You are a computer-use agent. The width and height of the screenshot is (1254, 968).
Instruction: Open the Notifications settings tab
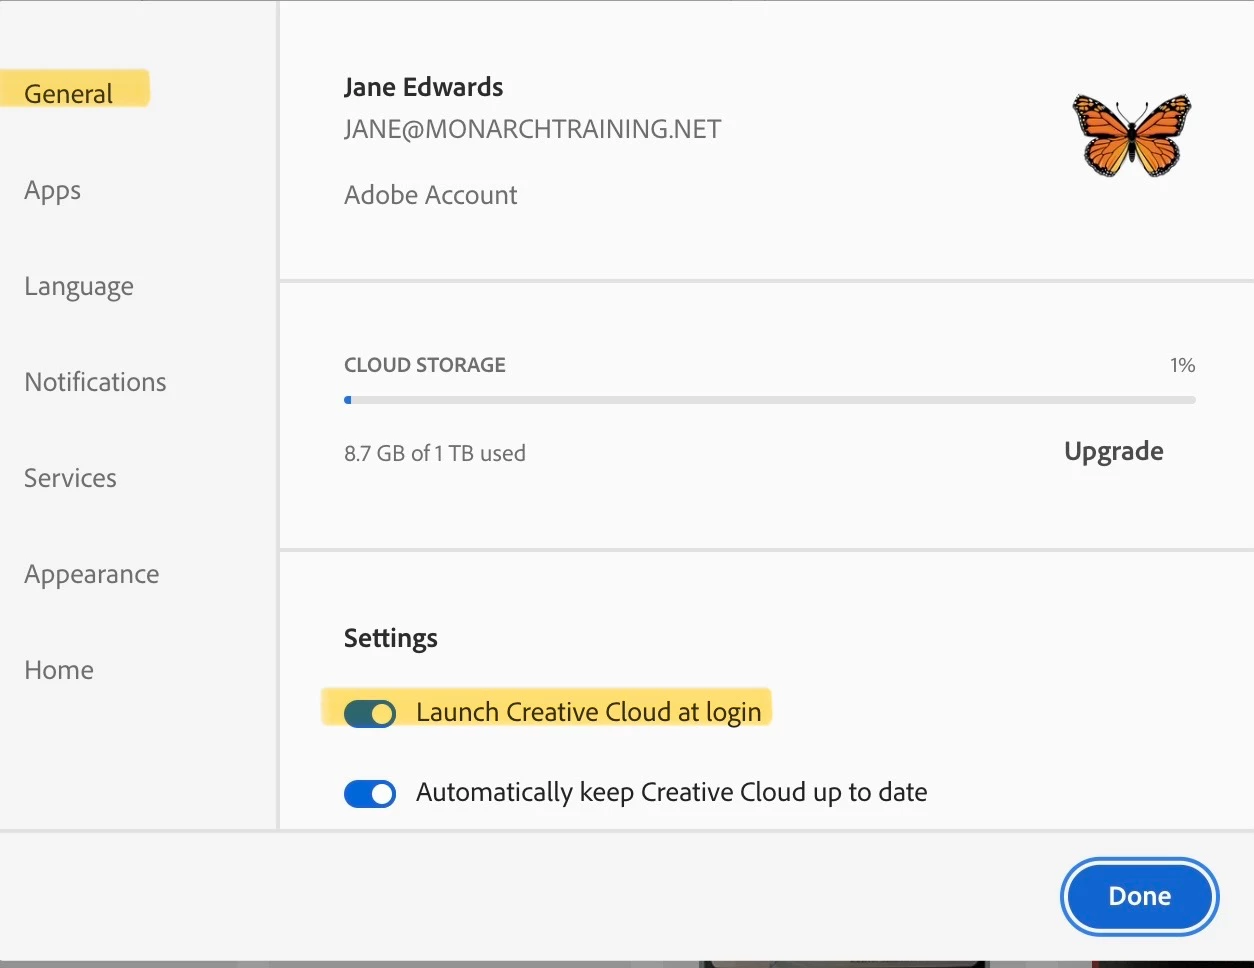pyautogui.click(x=96, y=382)
